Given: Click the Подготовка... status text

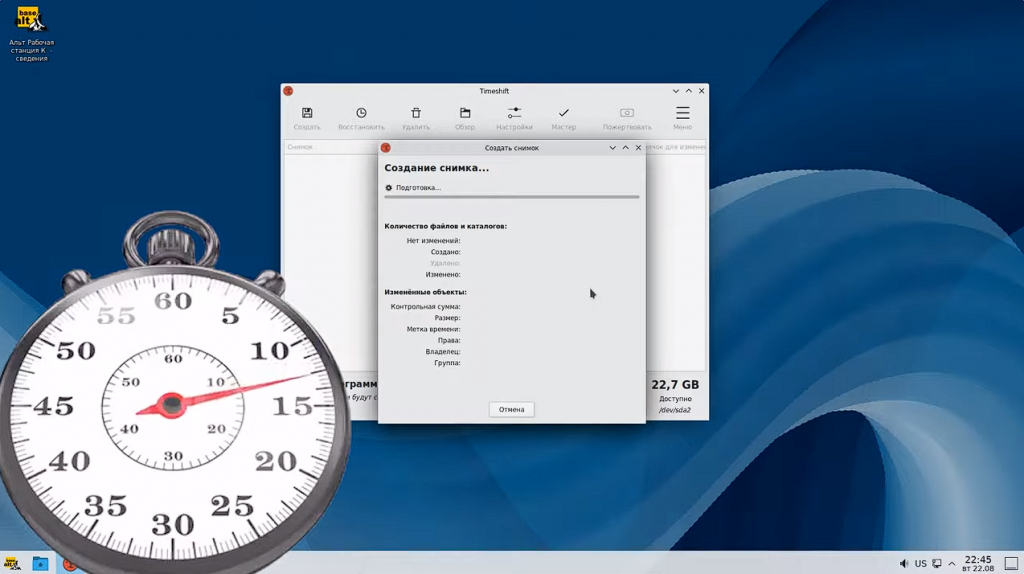Looking at the screenshot, I should (418, 187).
